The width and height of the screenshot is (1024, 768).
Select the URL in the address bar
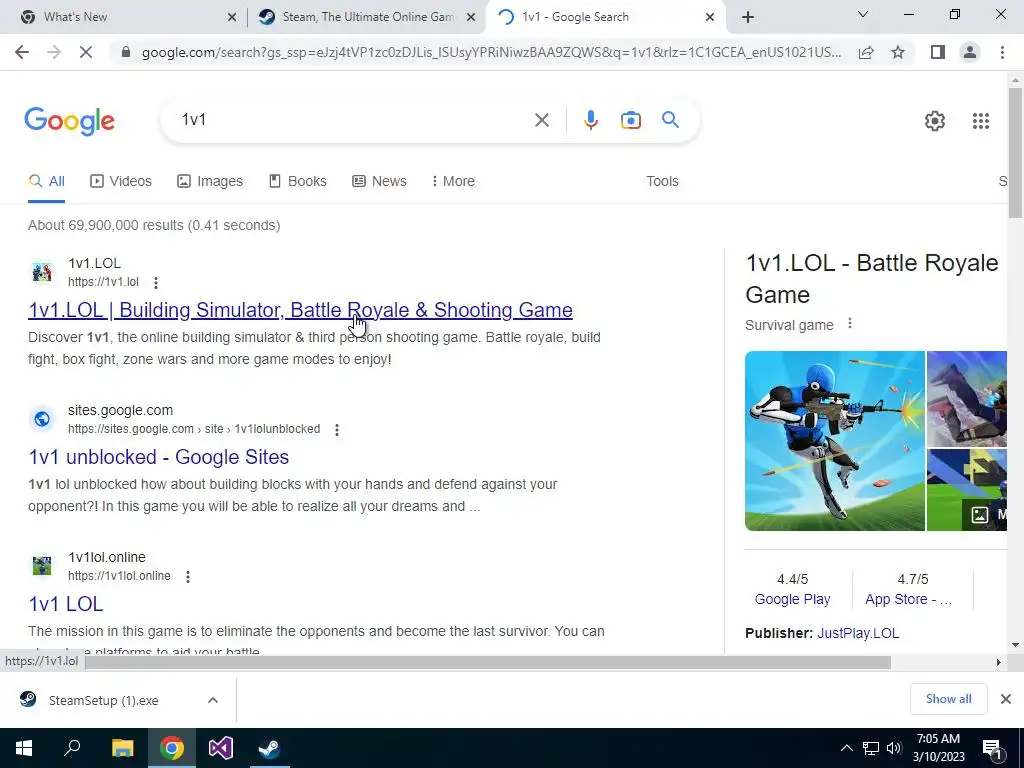491,52
